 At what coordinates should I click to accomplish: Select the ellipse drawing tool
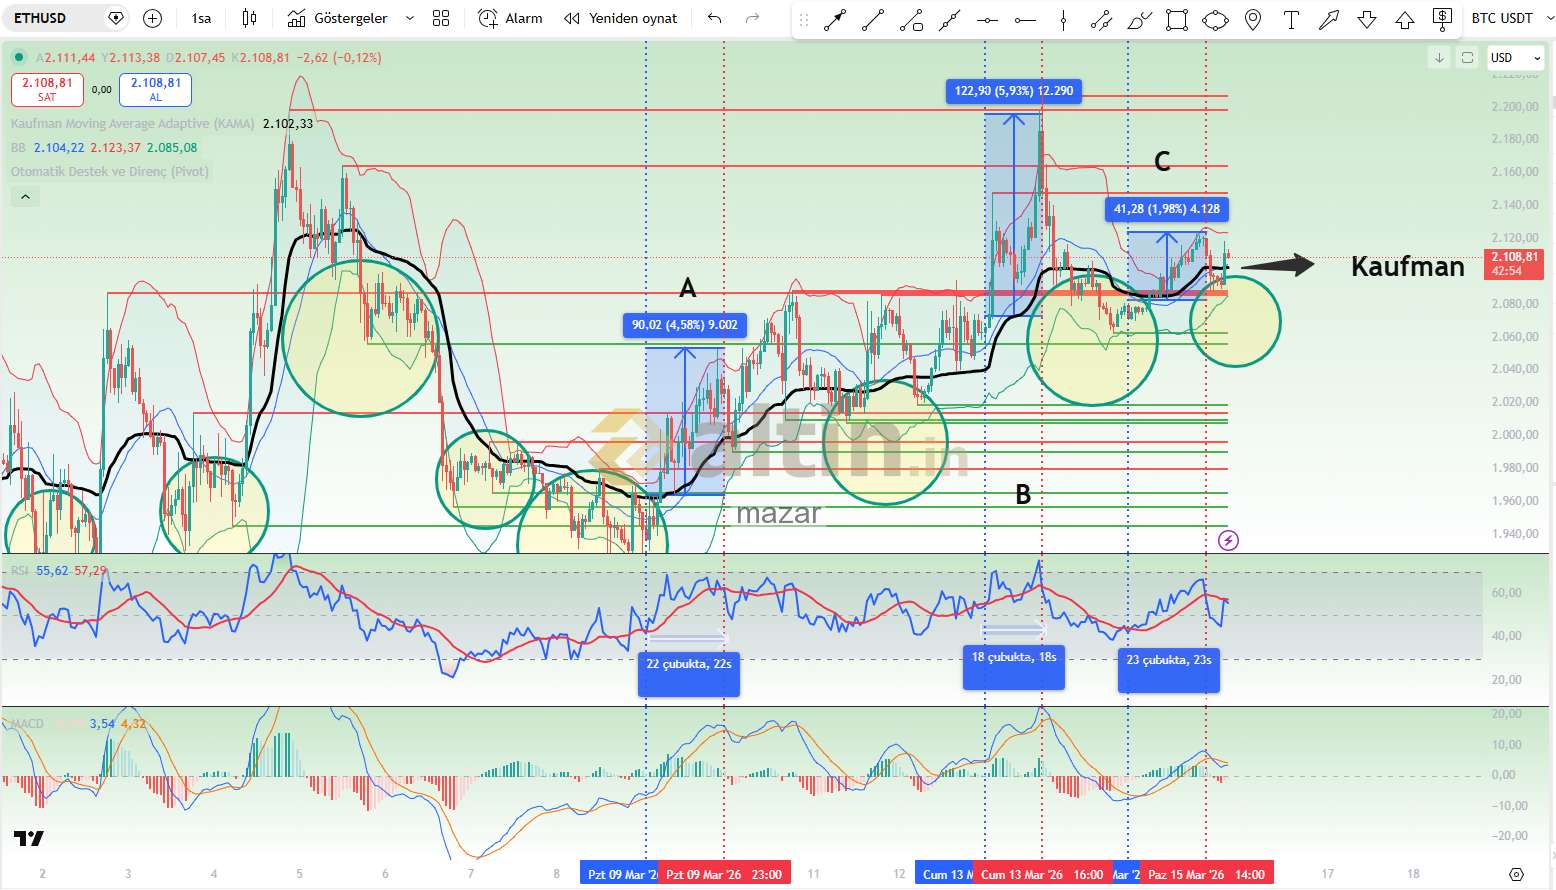[x=1215, y=19]
